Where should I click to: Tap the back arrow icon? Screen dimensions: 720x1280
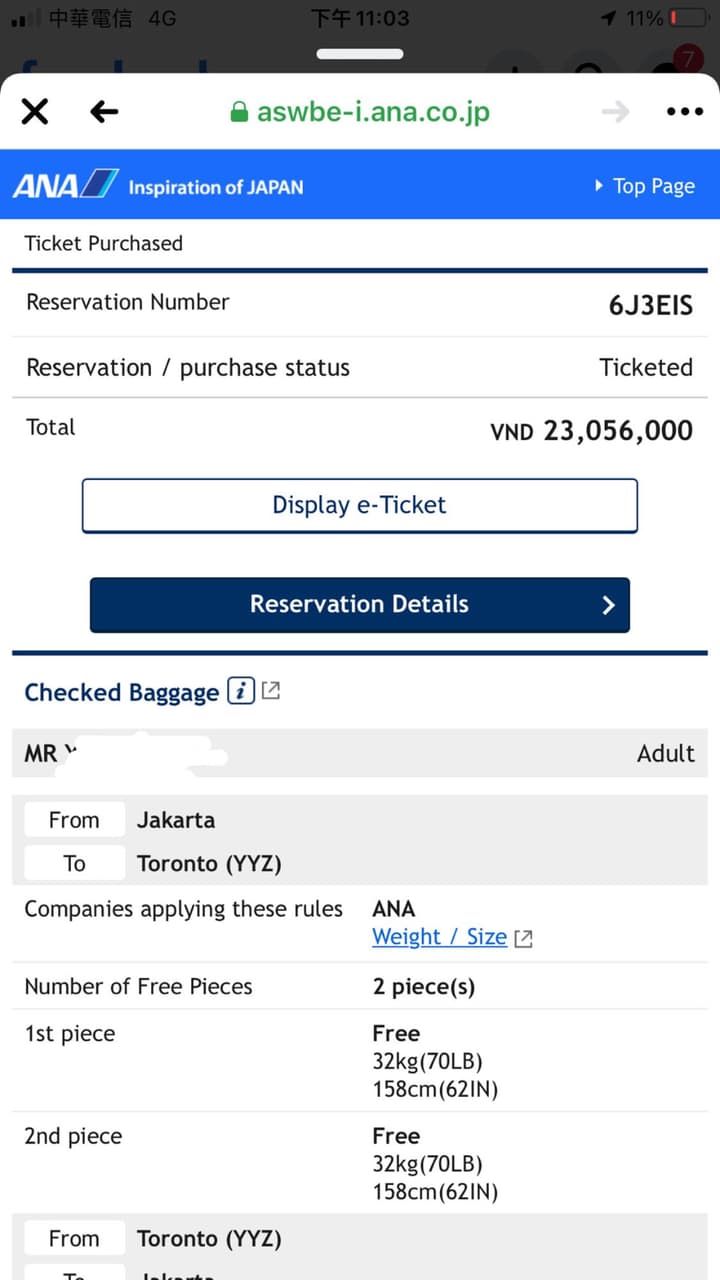point(104,111)
